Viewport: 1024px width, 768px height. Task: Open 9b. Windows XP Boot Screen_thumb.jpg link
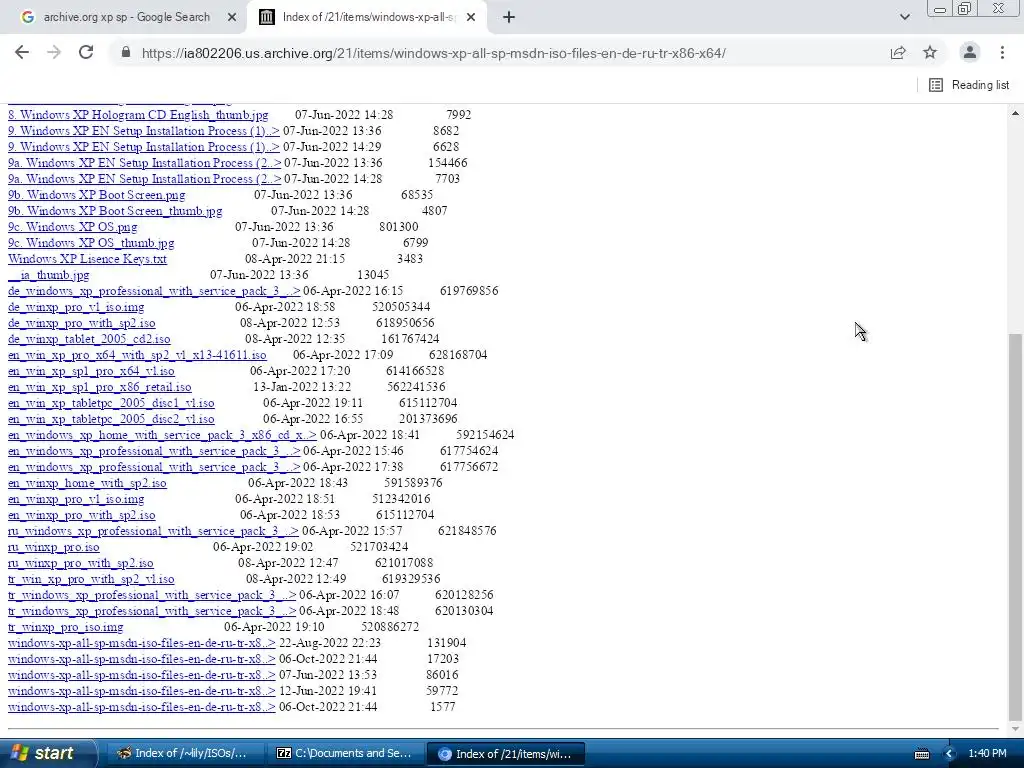115,211
